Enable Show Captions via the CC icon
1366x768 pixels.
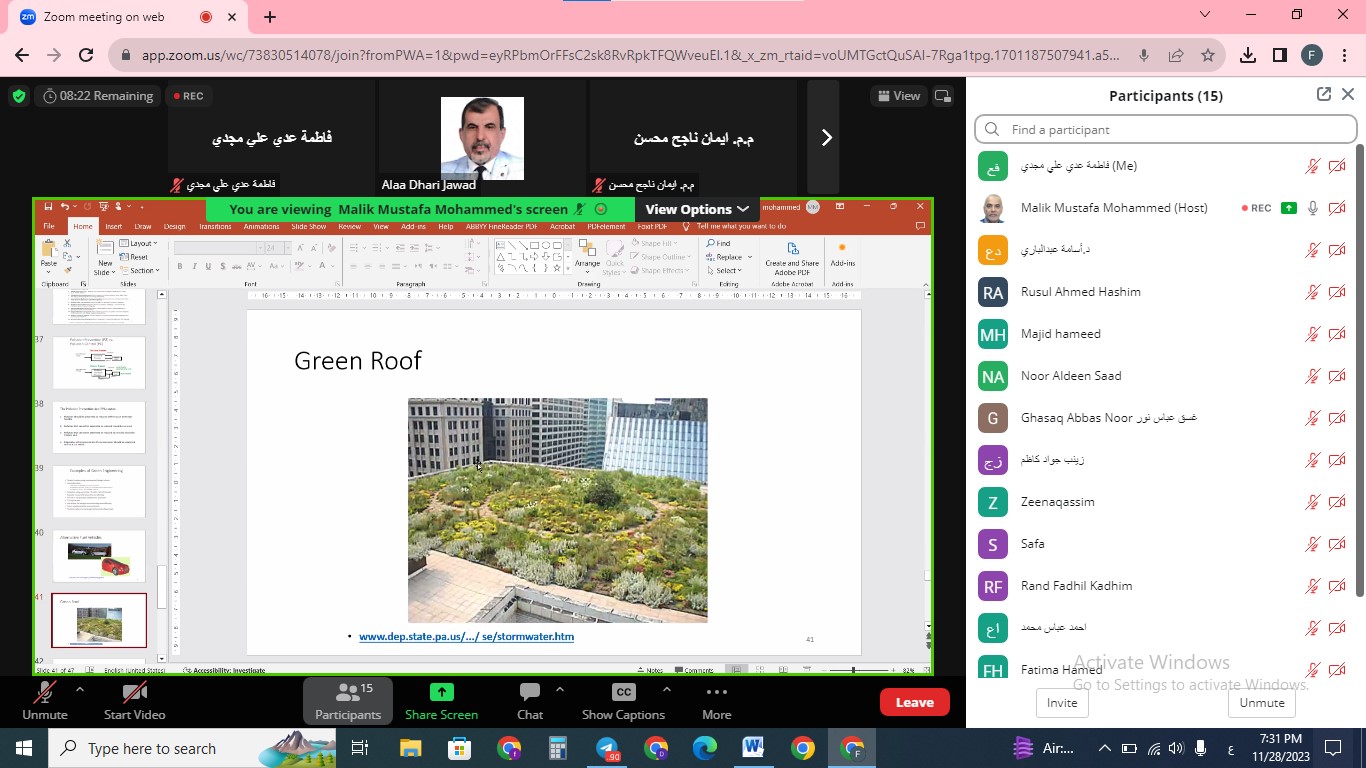click(x=623, y=700)
